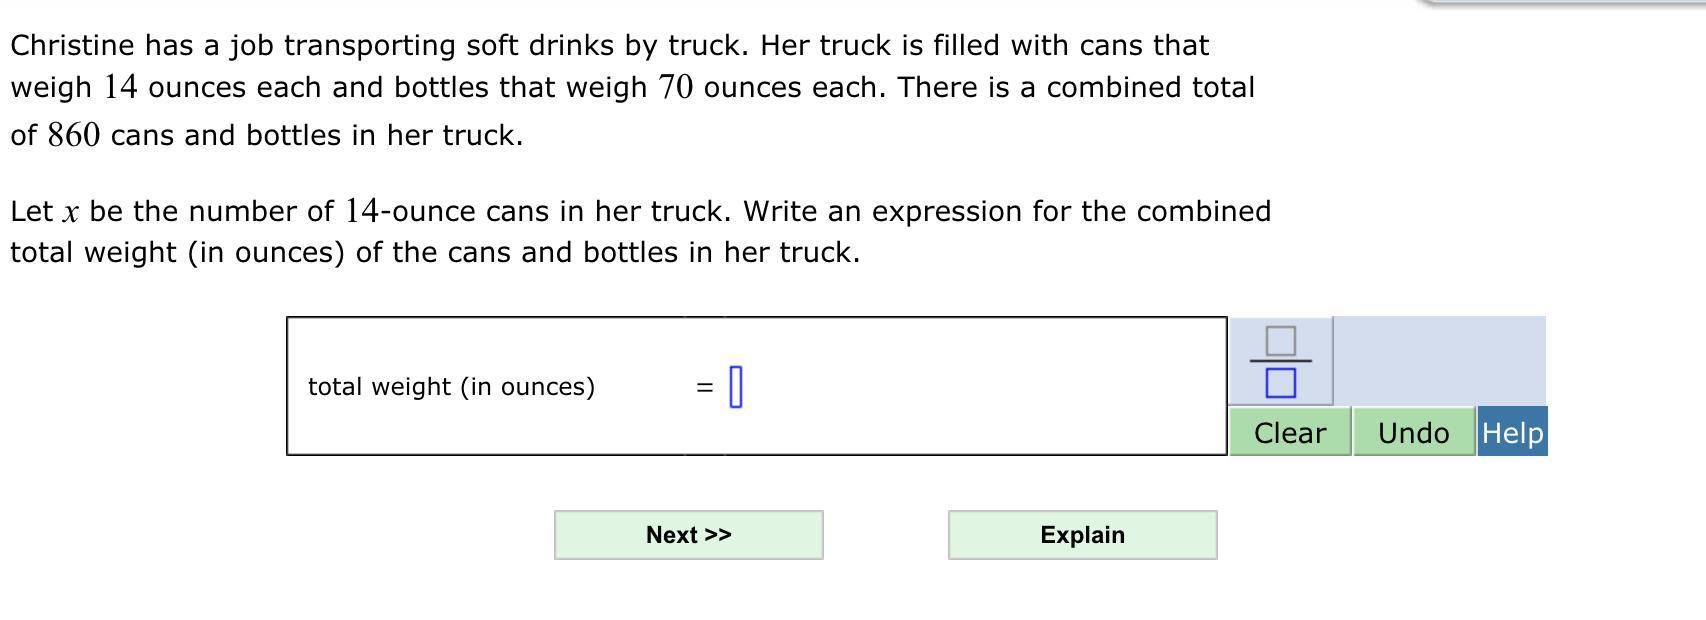Open the Help panel
This screenshot has width=1706, height=620.
(x=1512, y=432)
